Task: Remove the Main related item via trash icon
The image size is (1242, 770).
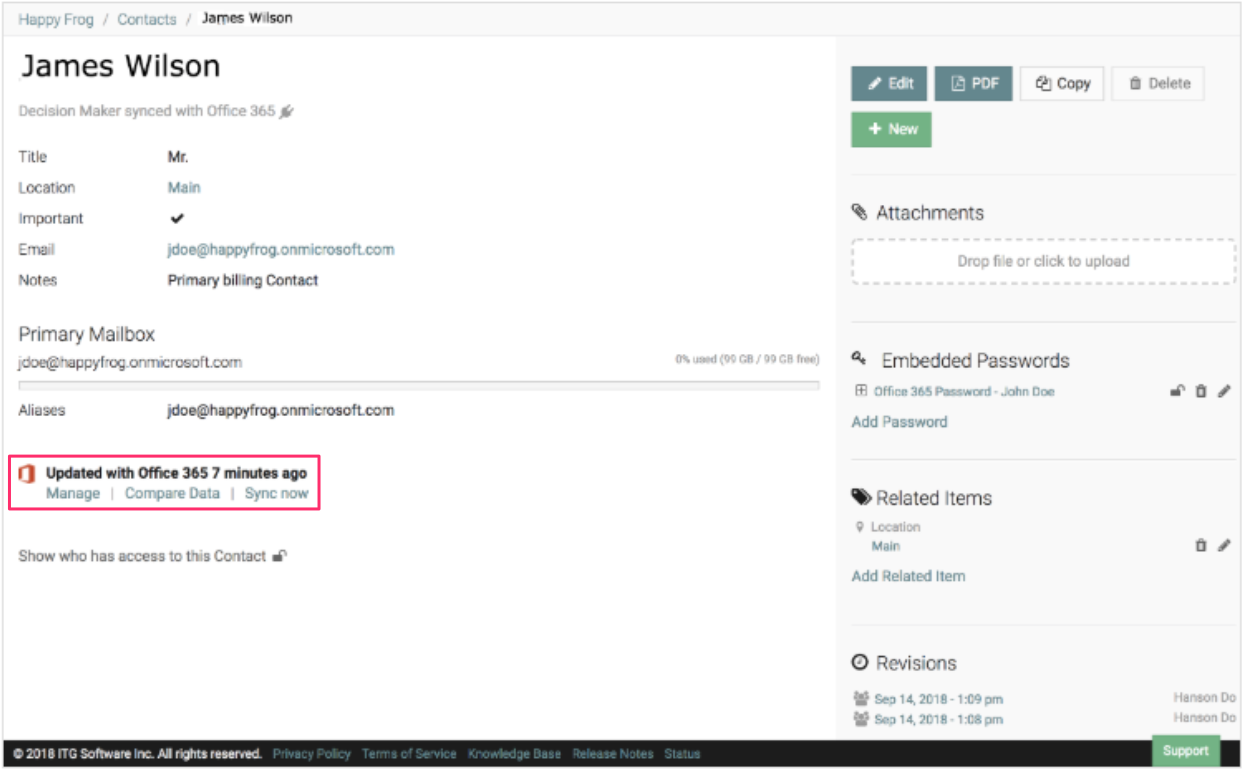Action: click(x=1201, y=546)
